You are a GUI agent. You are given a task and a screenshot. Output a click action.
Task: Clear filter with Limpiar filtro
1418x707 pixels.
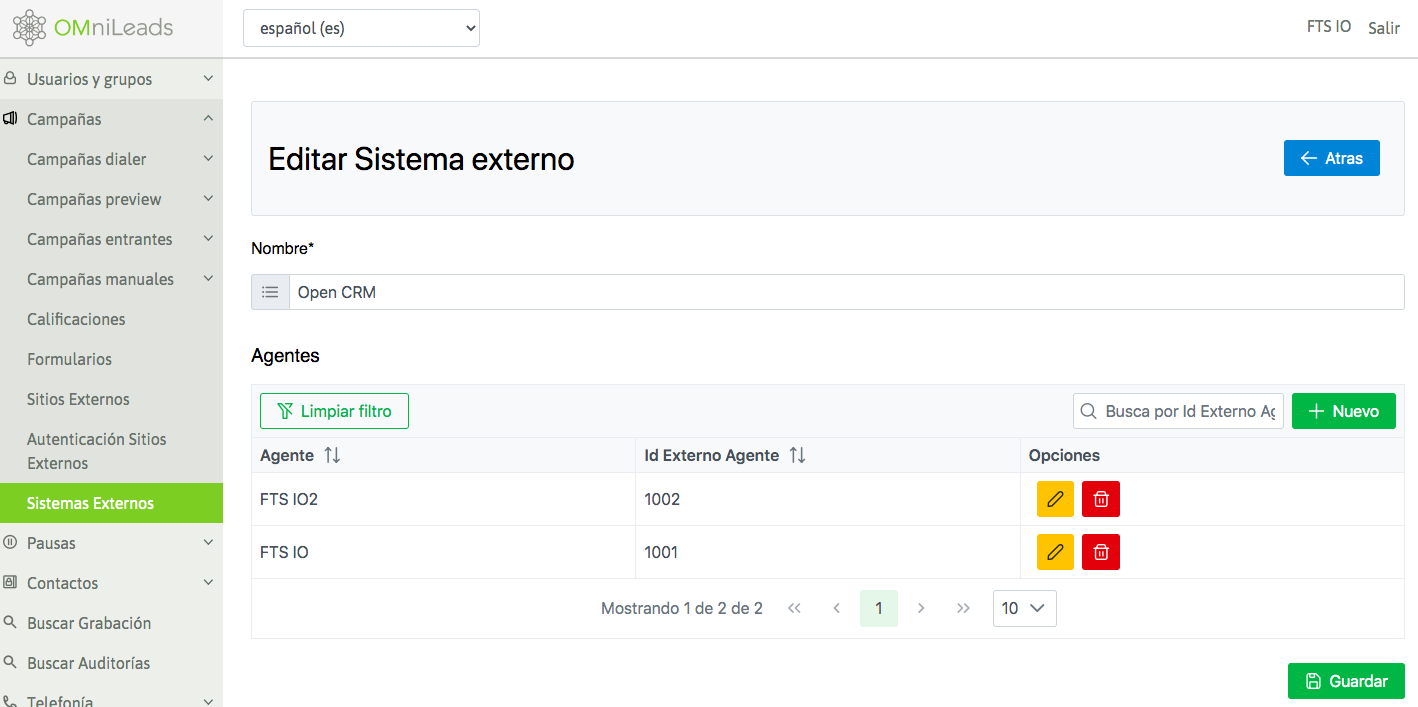(334, 411)
